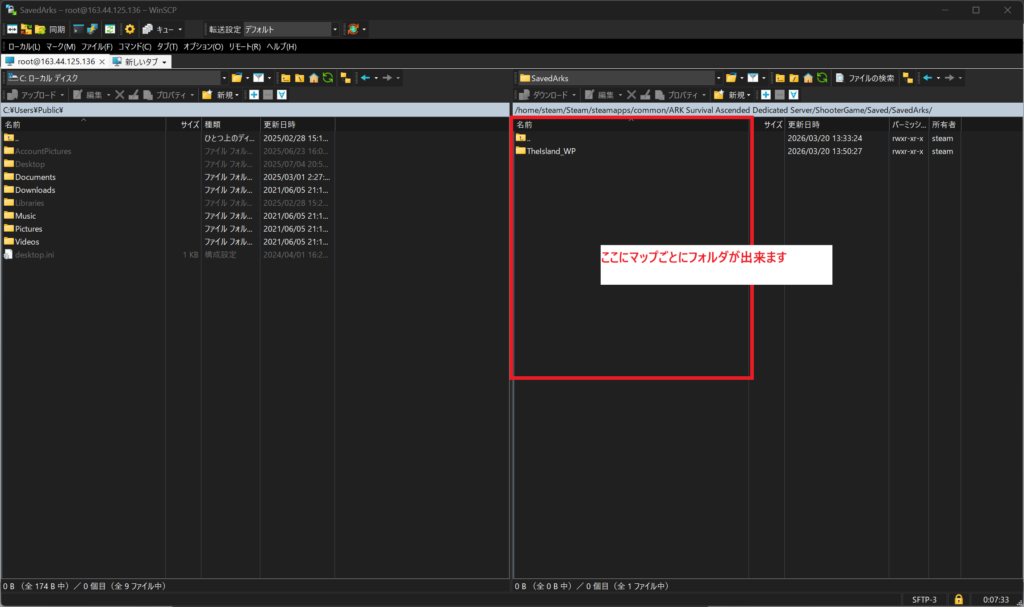This screenshot has width=1024, height=607.
Task: Select the TheIsland_WP folder
Action: tap(551, 151)
